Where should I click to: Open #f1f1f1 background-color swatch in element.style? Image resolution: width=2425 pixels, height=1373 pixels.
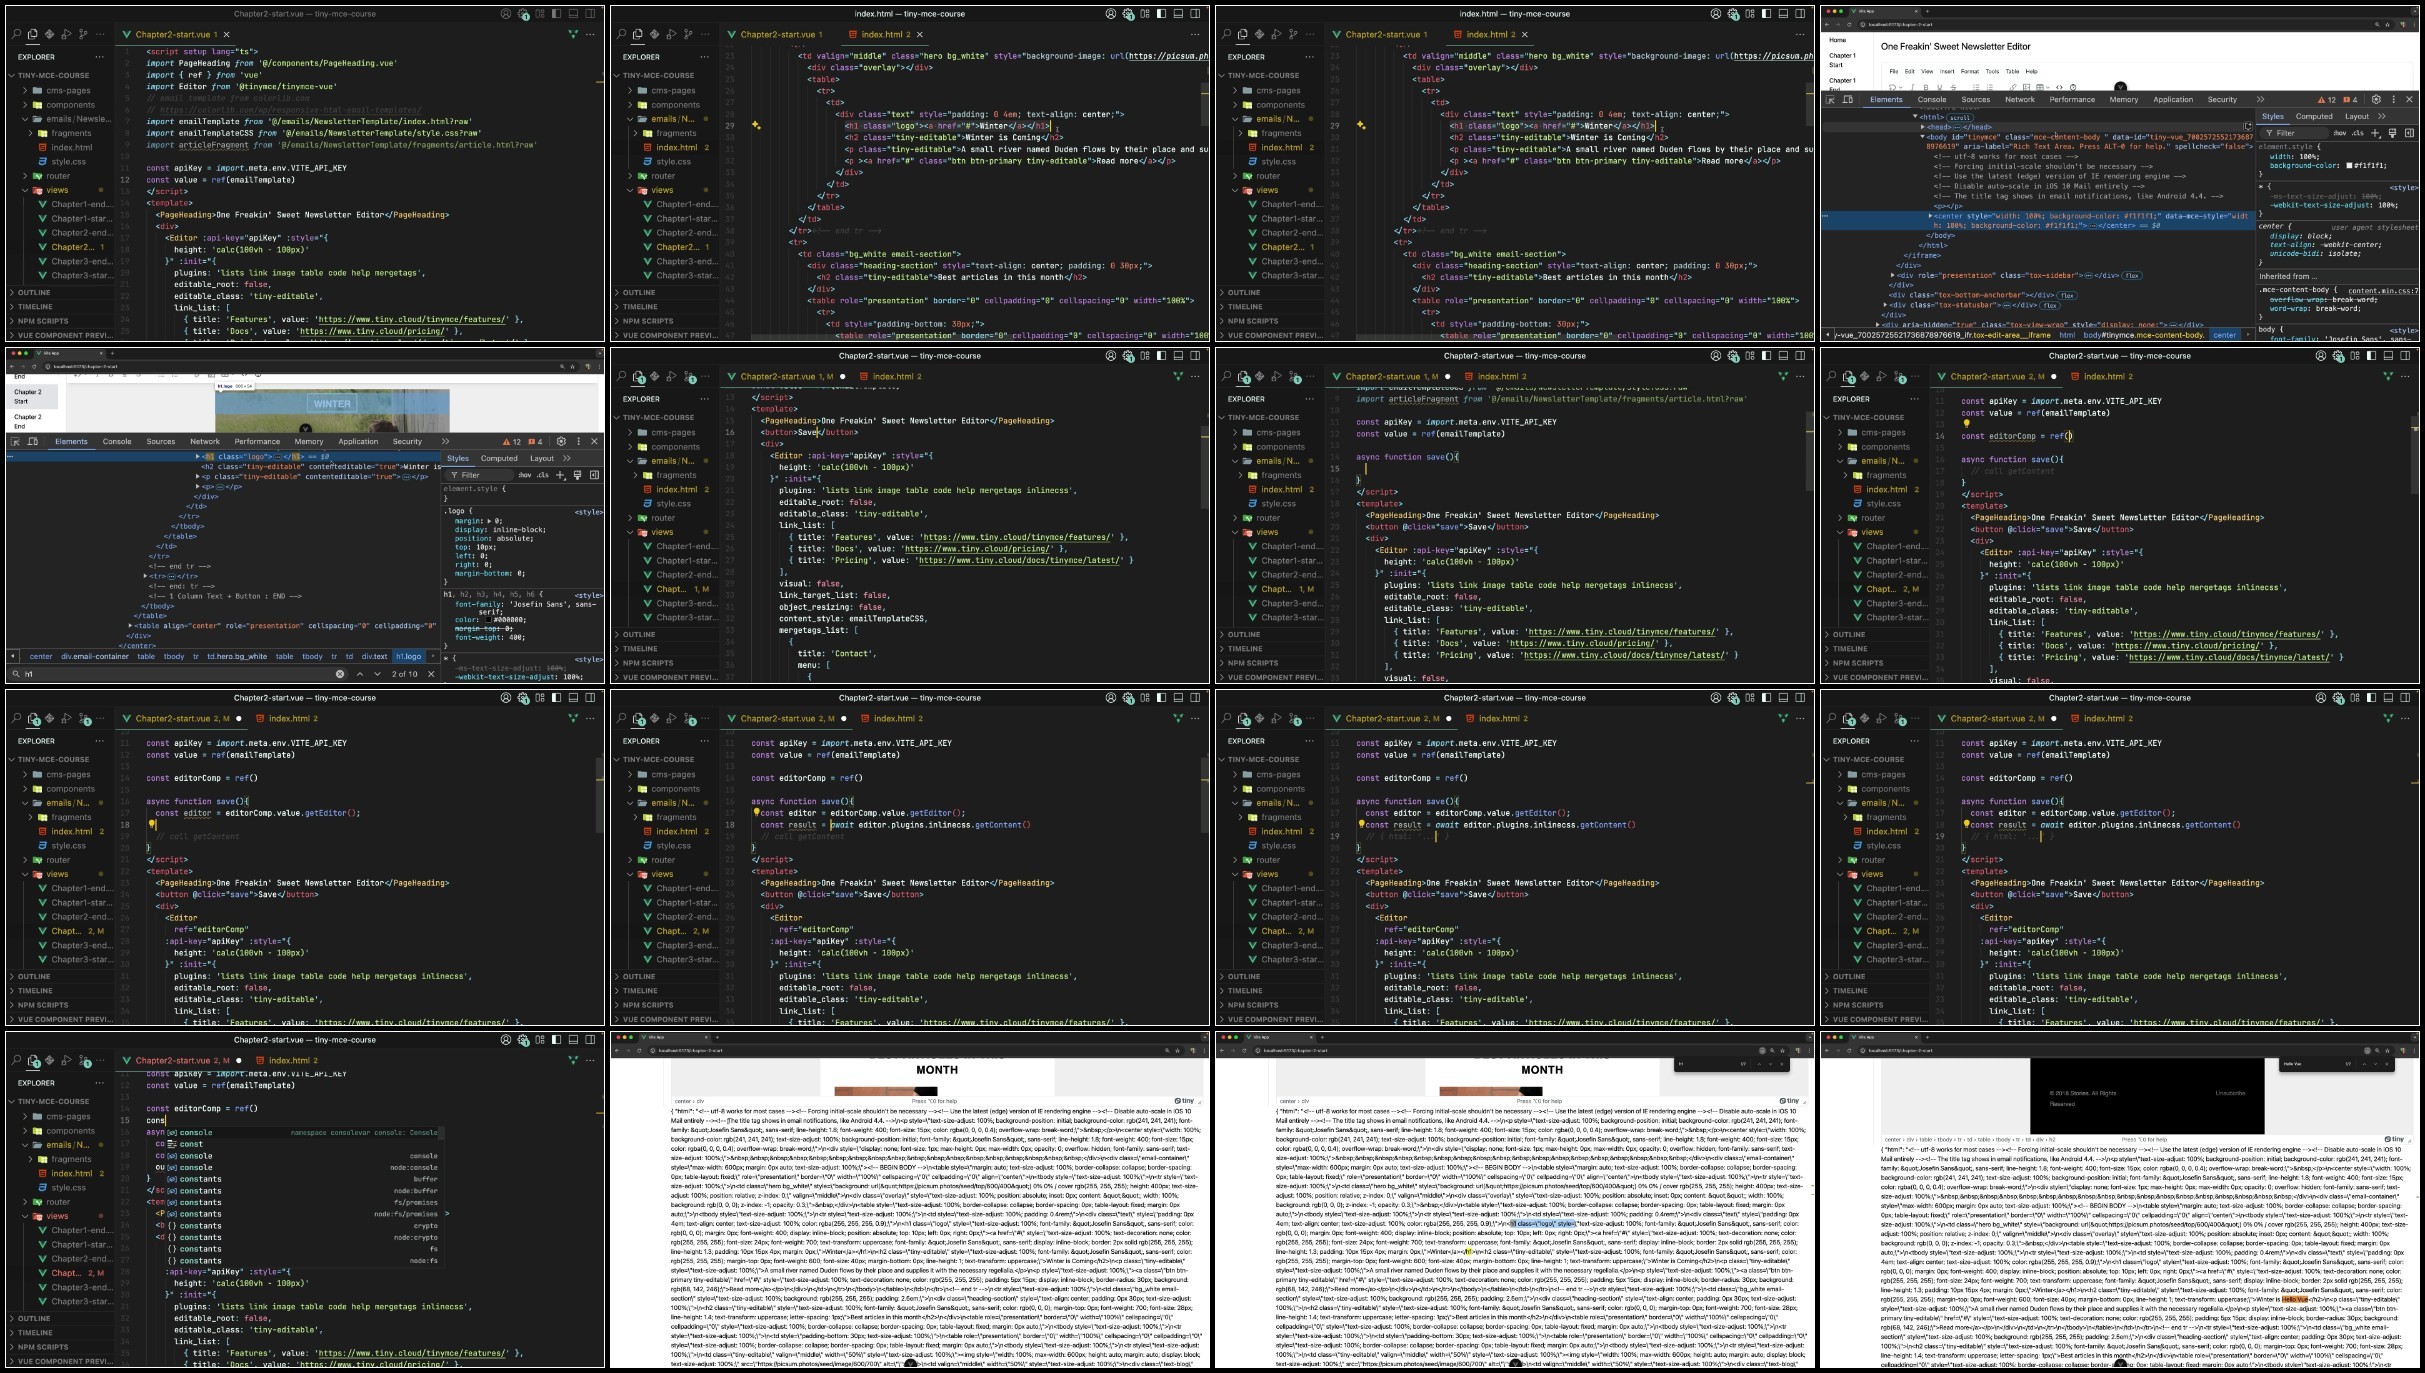click(x=2349, y=166)
